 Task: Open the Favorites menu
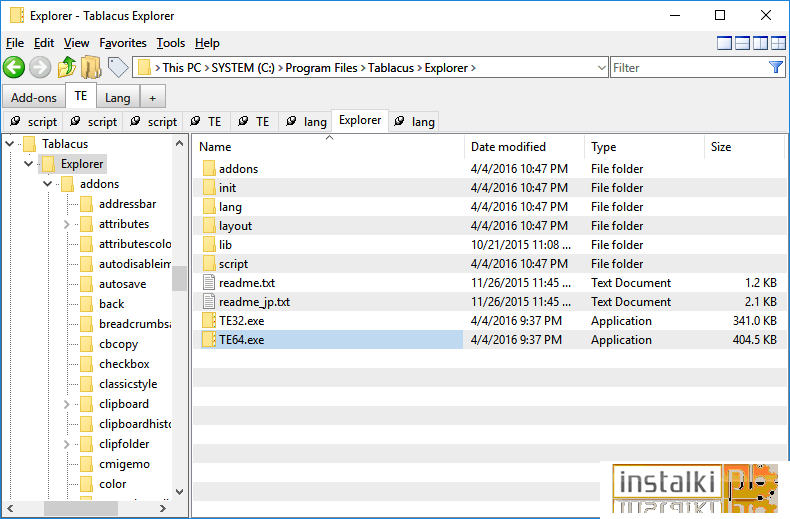pyautogui.click(x=122, y=43)
